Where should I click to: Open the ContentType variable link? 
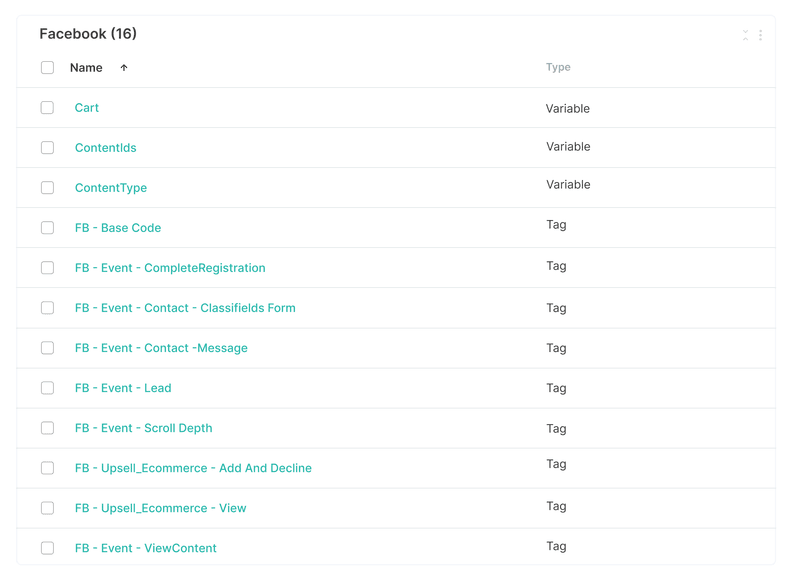(x=111, y=188)
